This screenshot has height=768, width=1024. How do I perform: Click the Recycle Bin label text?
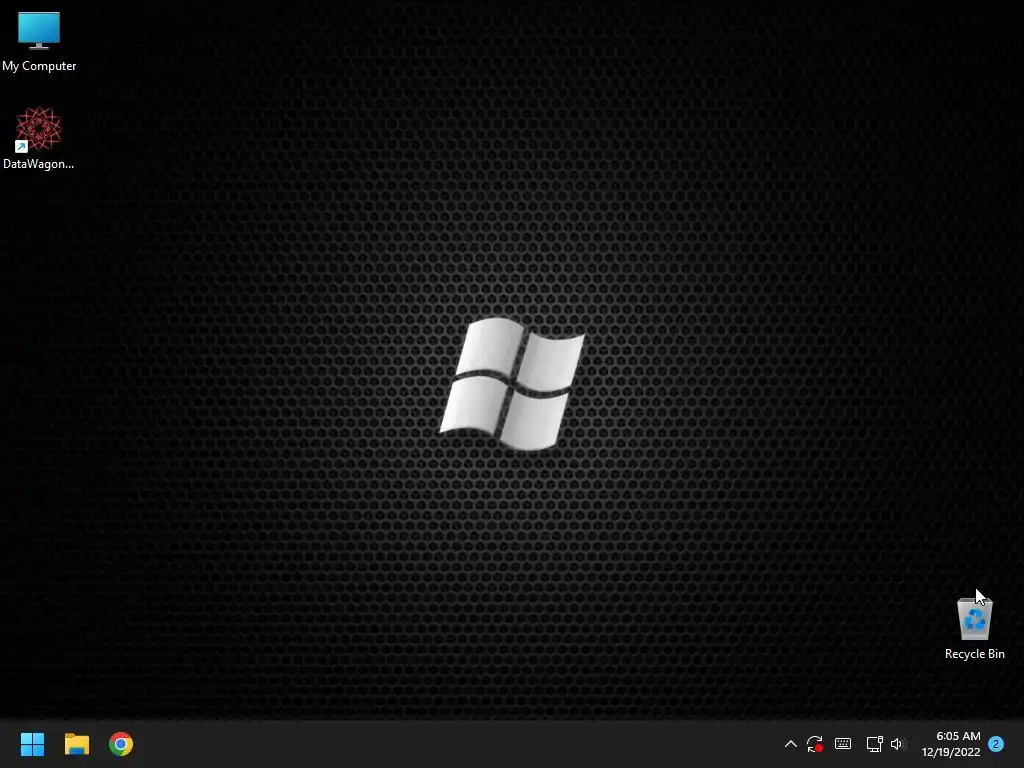974,654
